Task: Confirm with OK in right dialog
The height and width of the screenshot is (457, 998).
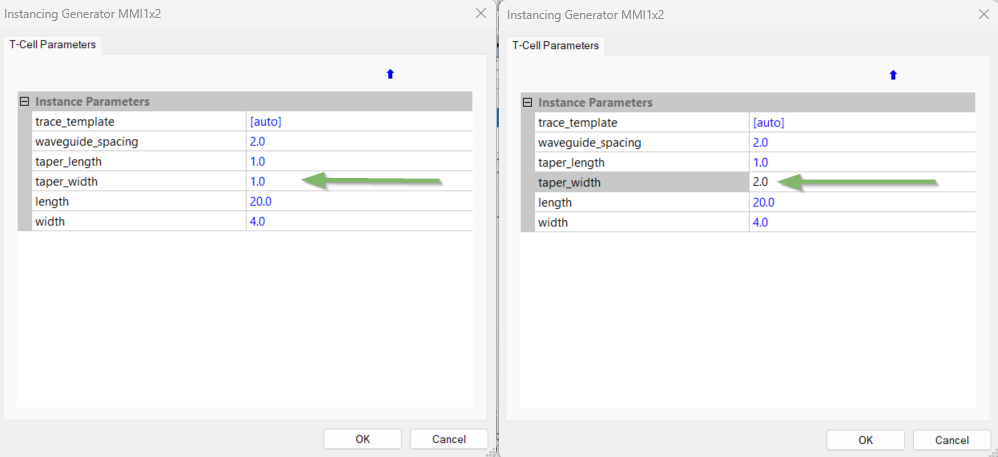Action: point(865,440)
